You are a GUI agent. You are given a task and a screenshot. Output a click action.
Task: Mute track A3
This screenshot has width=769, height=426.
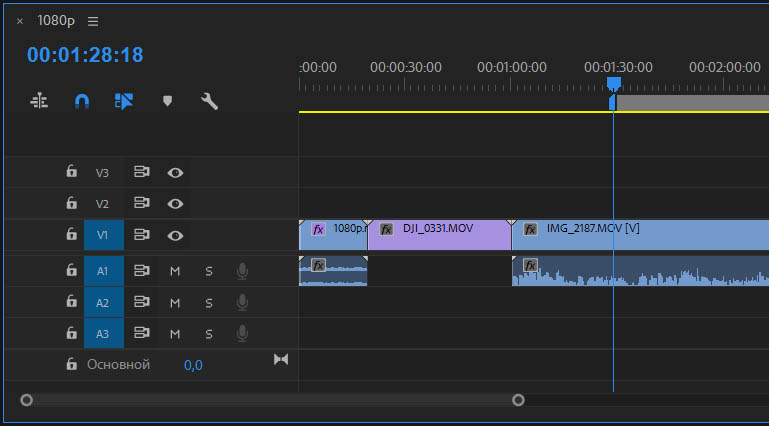click(175, 334)
